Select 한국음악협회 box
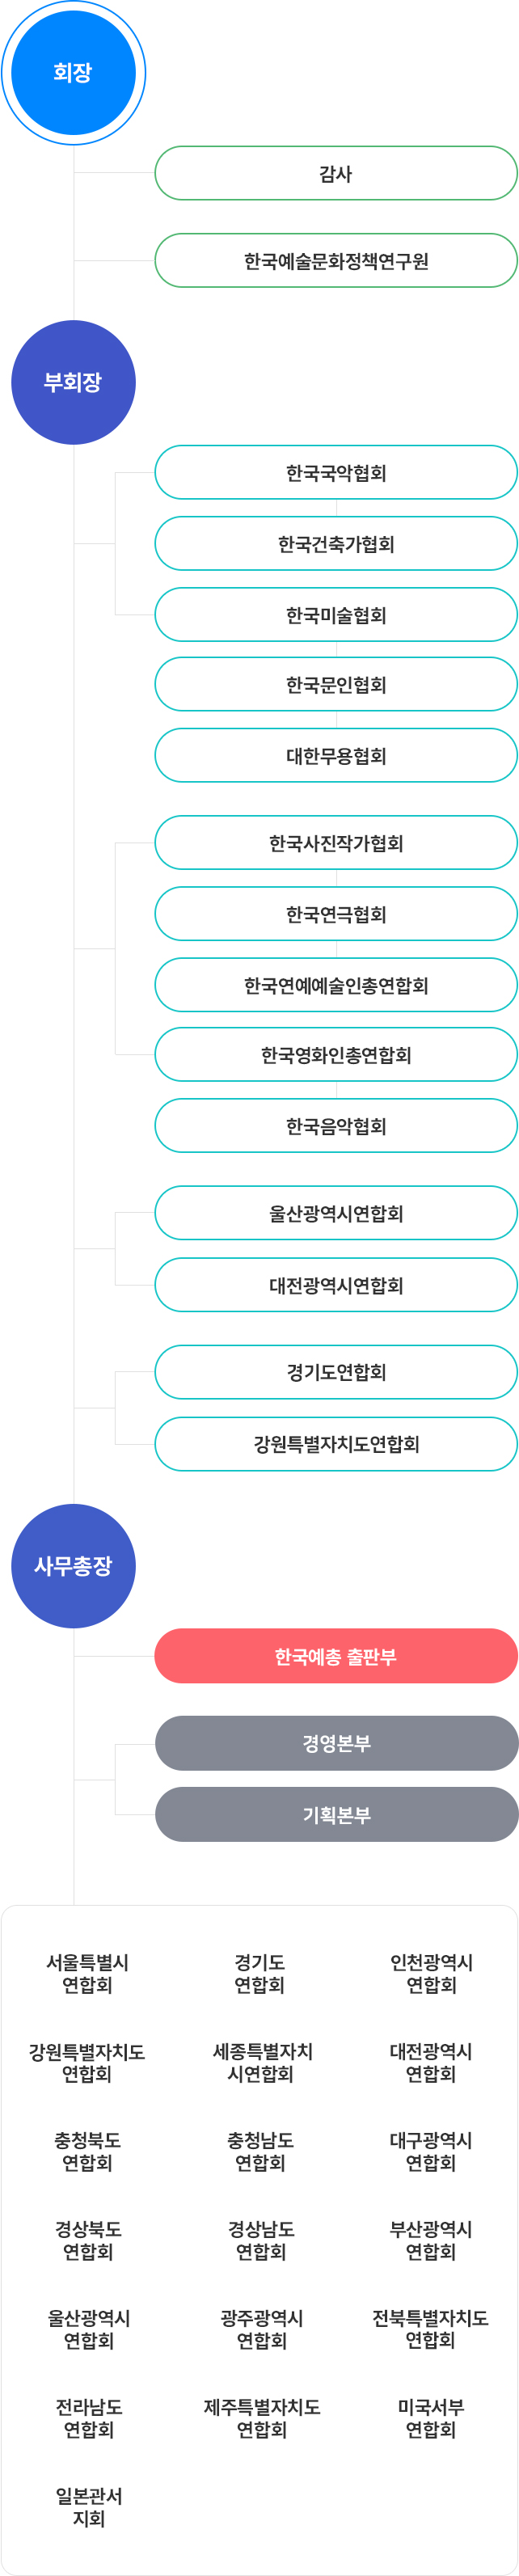Screen dimensions: 519x2576 336,1125
